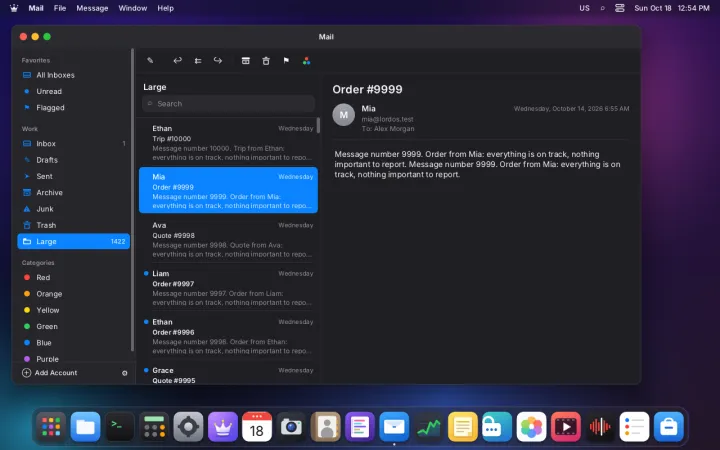Compose a new message with pencil icon

coord(150,61)
